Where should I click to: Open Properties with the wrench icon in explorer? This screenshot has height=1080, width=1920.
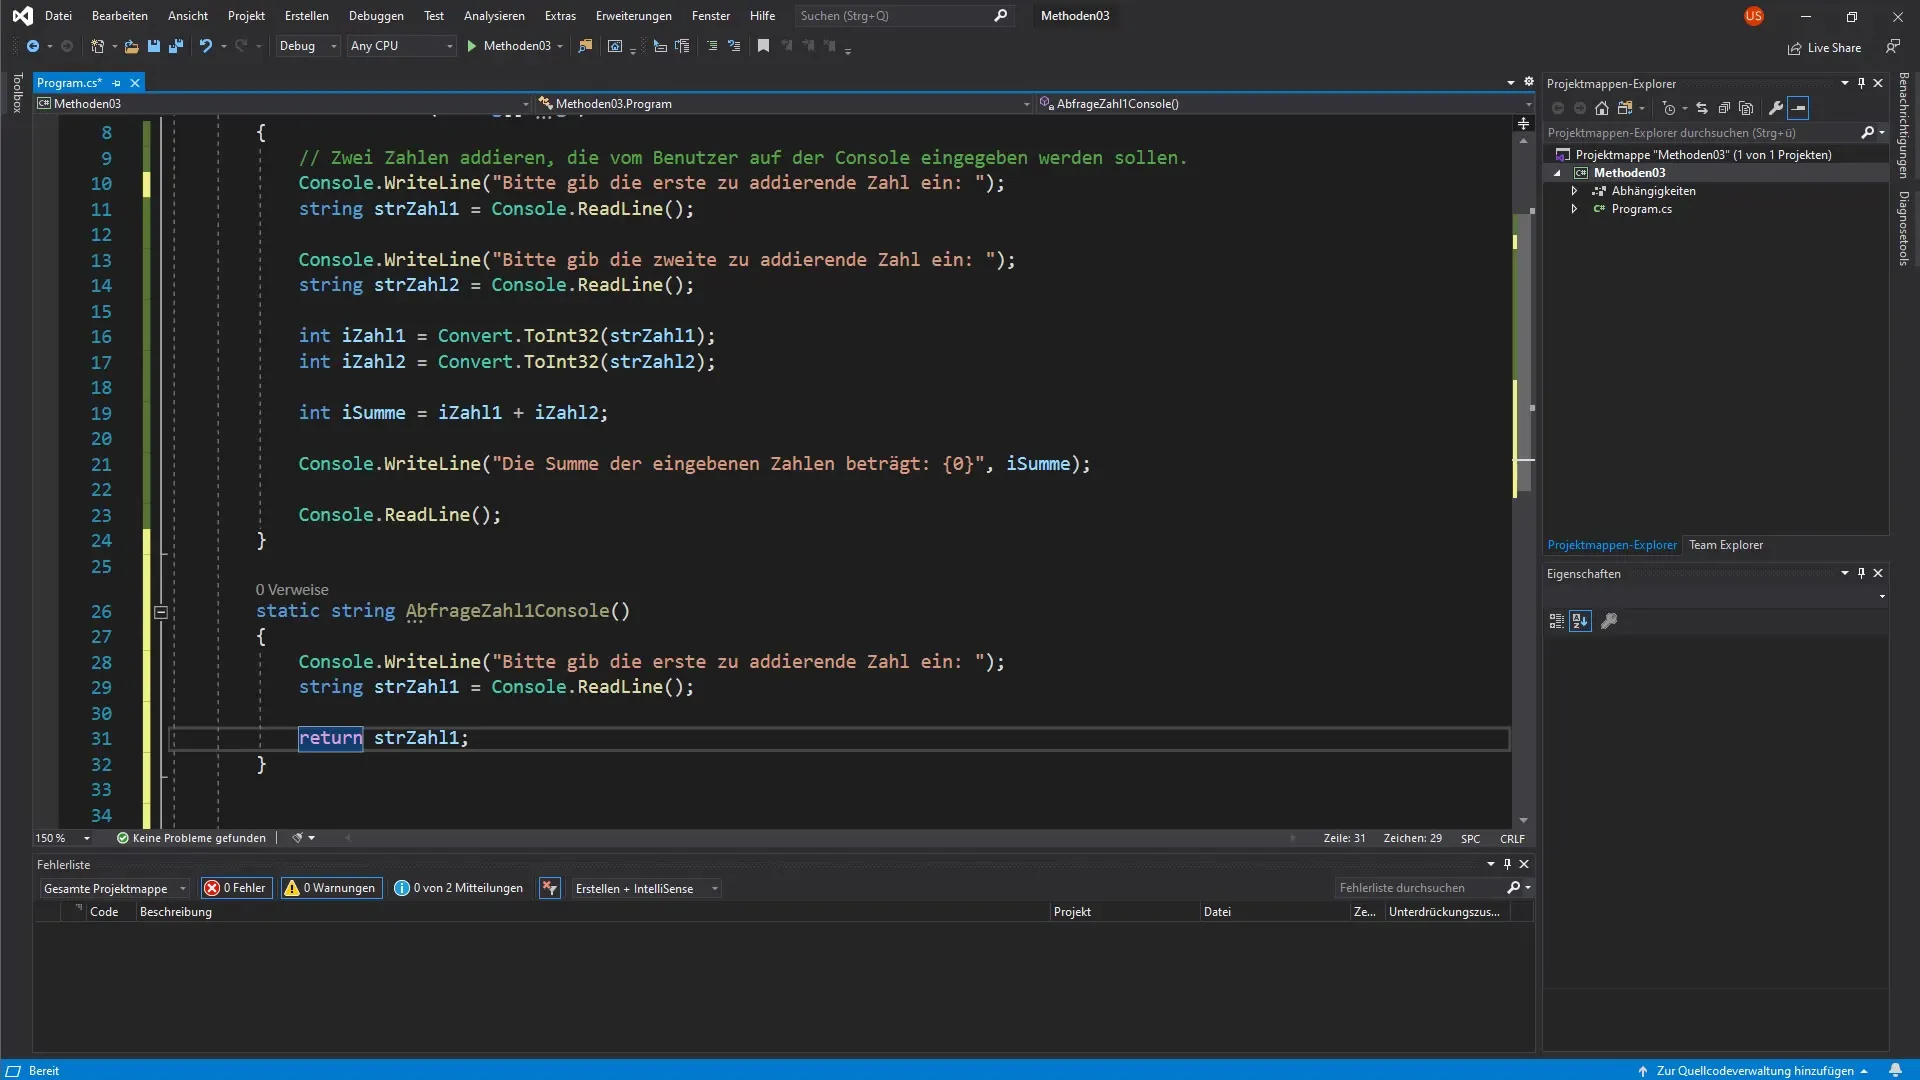[x=1776, y=108]
